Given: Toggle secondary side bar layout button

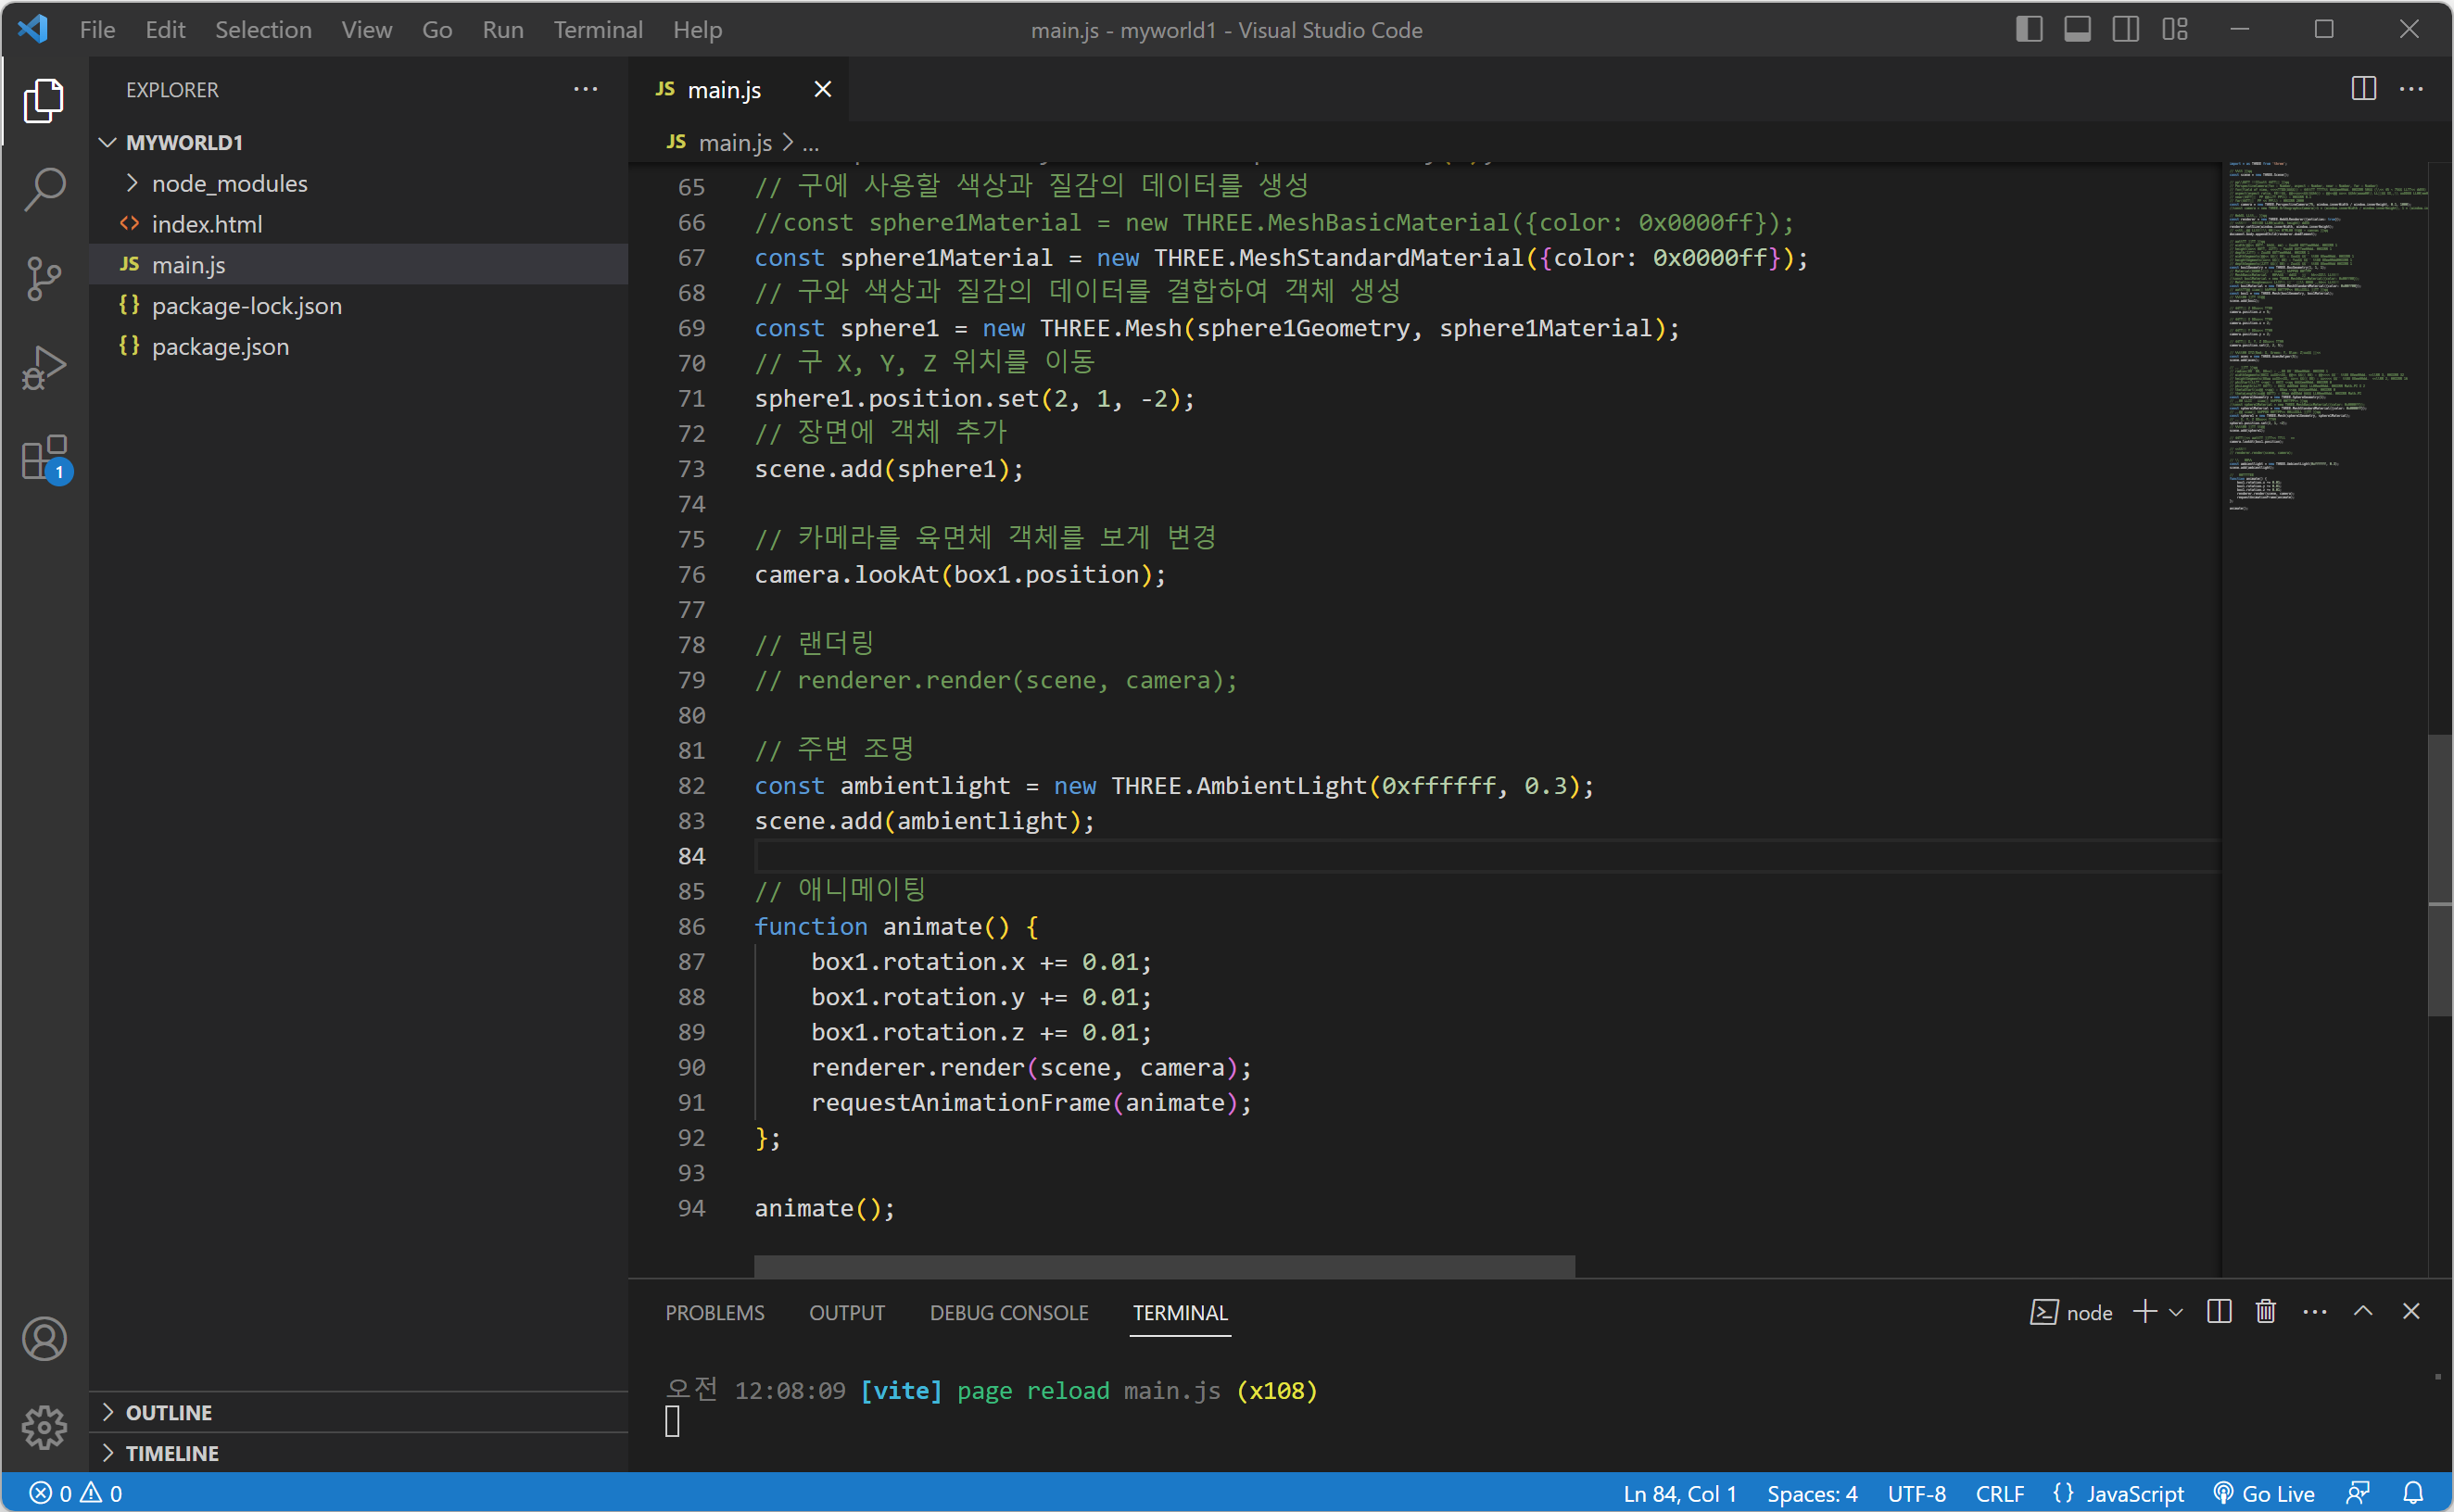Looking at the screenshot, I should pyautogui.click(x=2125, y=29).
